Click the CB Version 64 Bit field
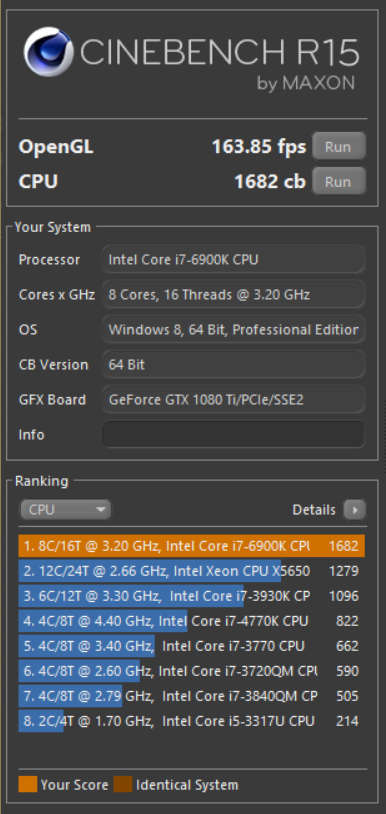 pyautogui.click(x=233, y=364)
